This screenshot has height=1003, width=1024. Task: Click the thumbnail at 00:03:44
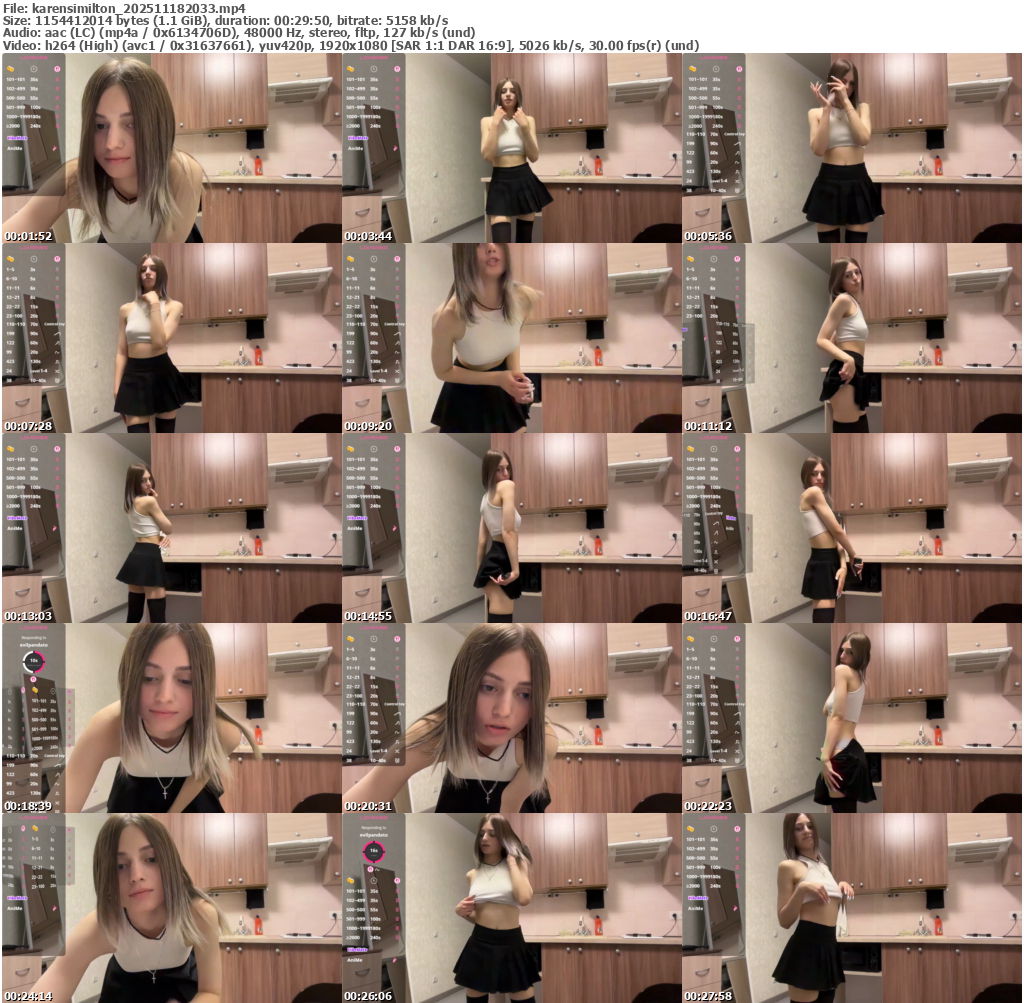(x=512, y=148)
